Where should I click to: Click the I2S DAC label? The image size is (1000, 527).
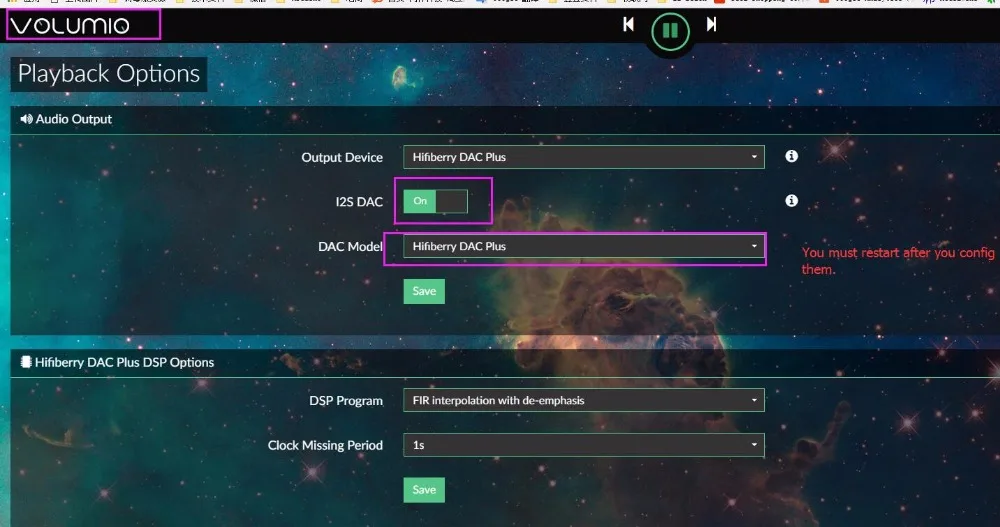pyautogui.click(x=359, y=202)
